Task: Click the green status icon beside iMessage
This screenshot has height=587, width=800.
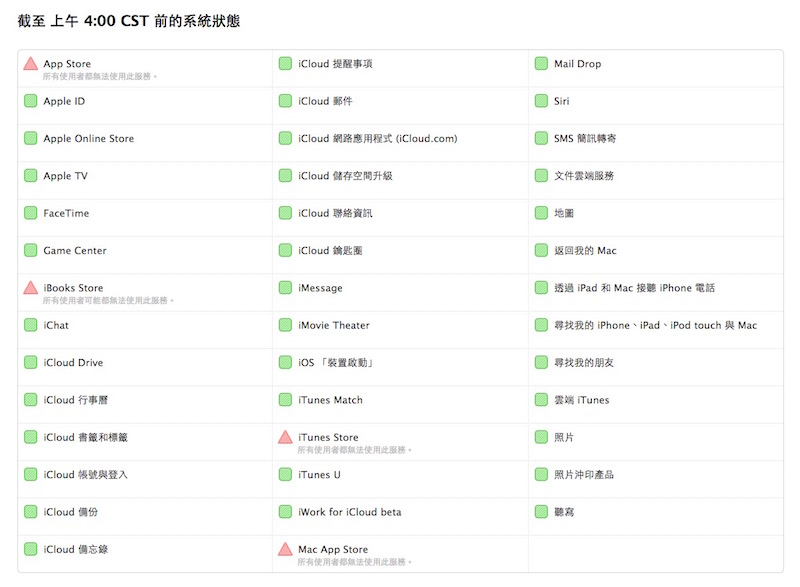Action: (285, 288)
